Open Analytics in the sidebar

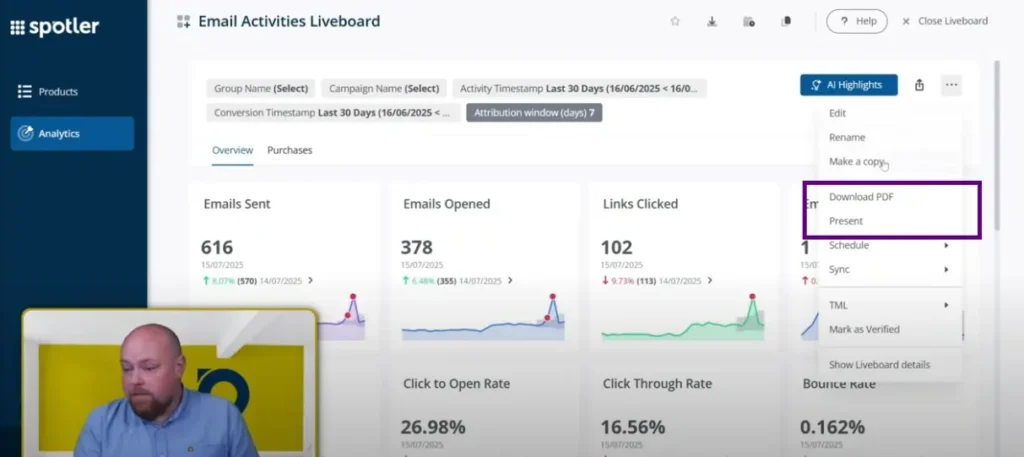pos(72,133)
